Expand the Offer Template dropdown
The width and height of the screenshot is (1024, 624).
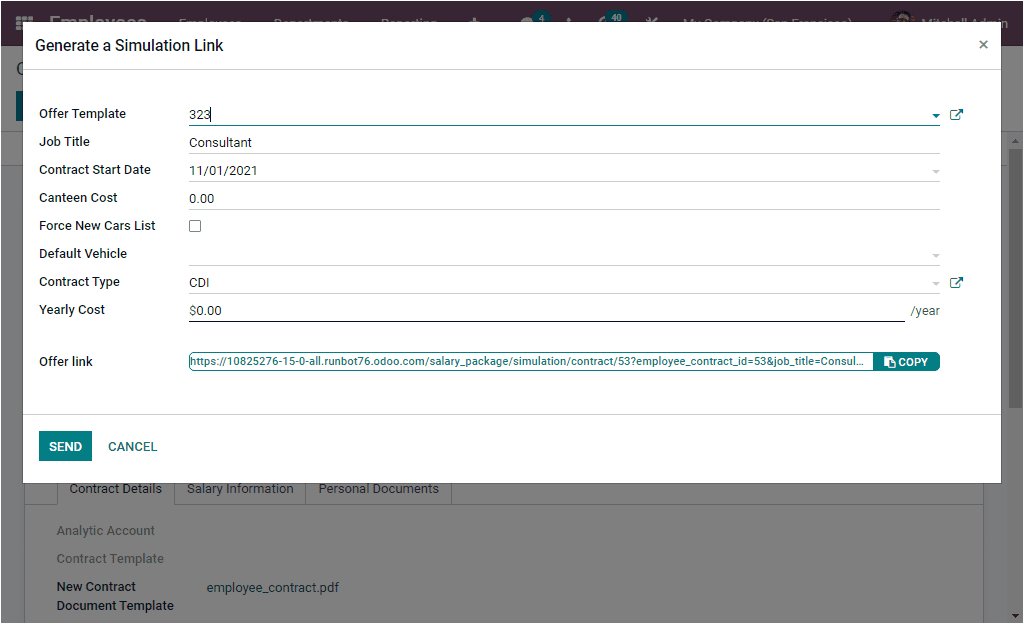point(933,114)
